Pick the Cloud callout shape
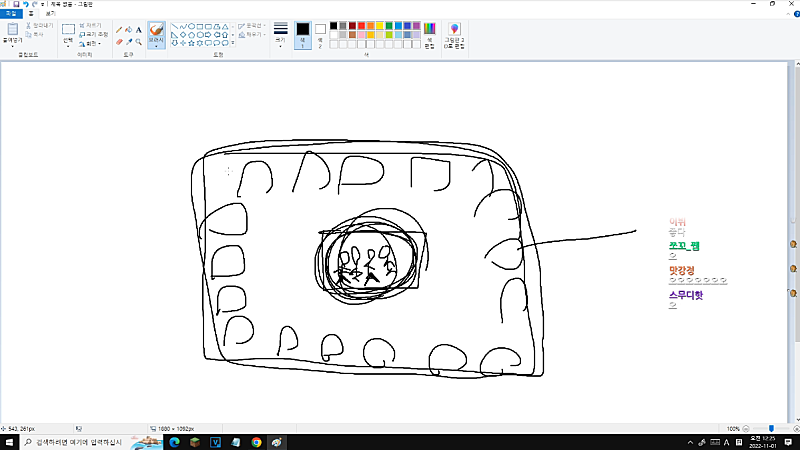This screenshot has height=450, width=800. pyautogui.click(x=225, y=43)
